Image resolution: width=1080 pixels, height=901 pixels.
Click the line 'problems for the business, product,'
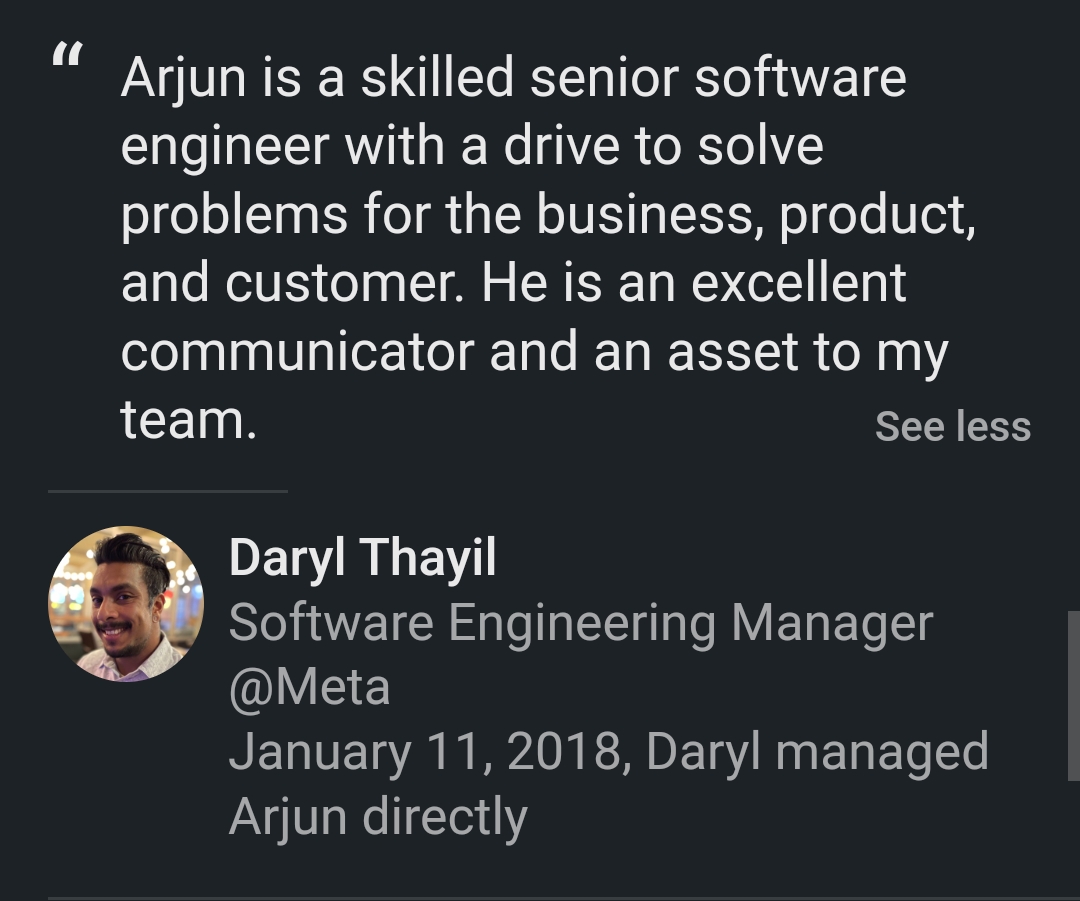(548, 215)
